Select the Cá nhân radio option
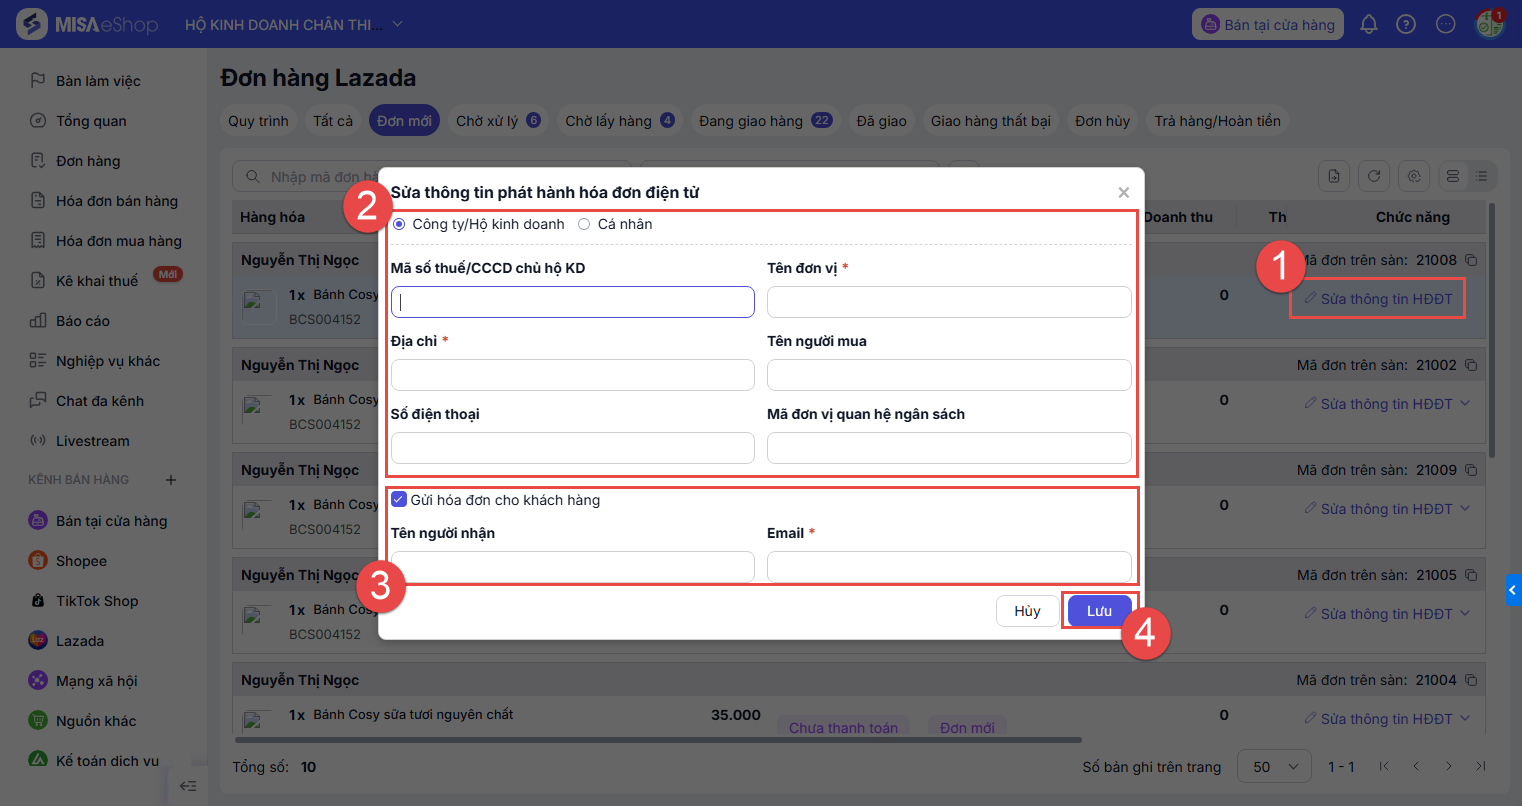Viewport: 1522px width, 806px height. [x=584, y=224]
